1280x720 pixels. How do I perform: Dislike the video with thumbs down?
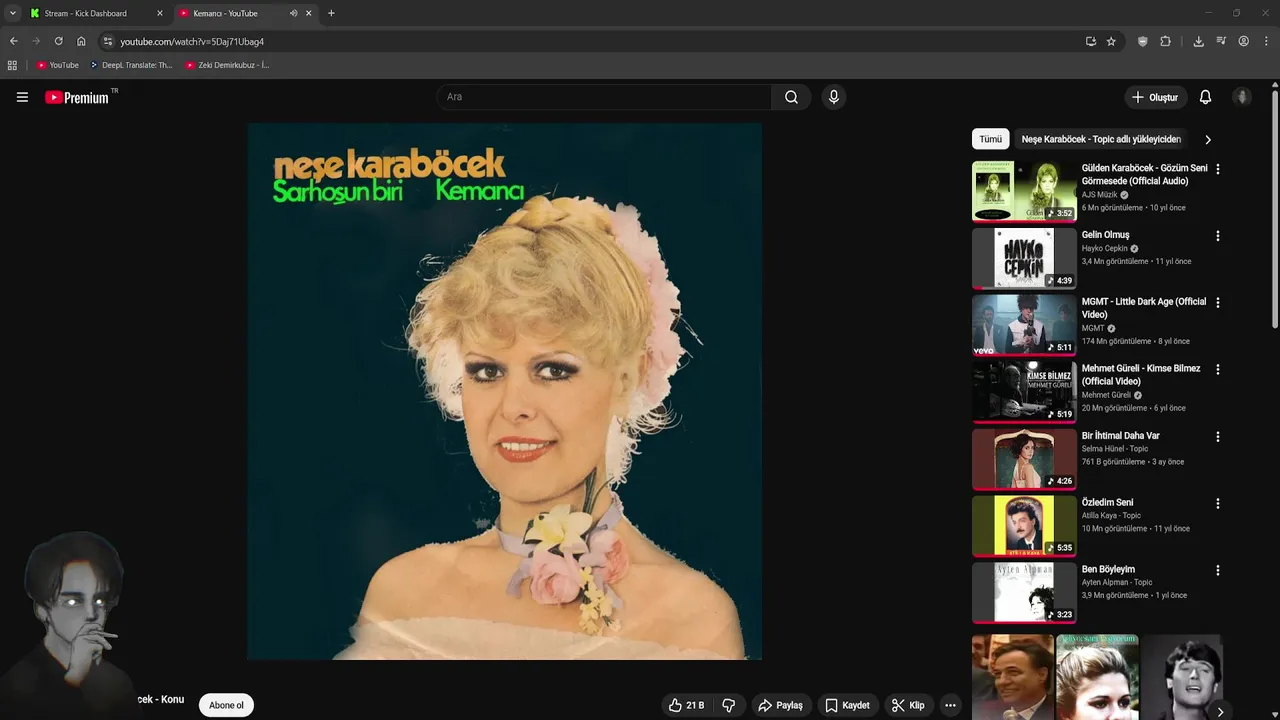728,705
